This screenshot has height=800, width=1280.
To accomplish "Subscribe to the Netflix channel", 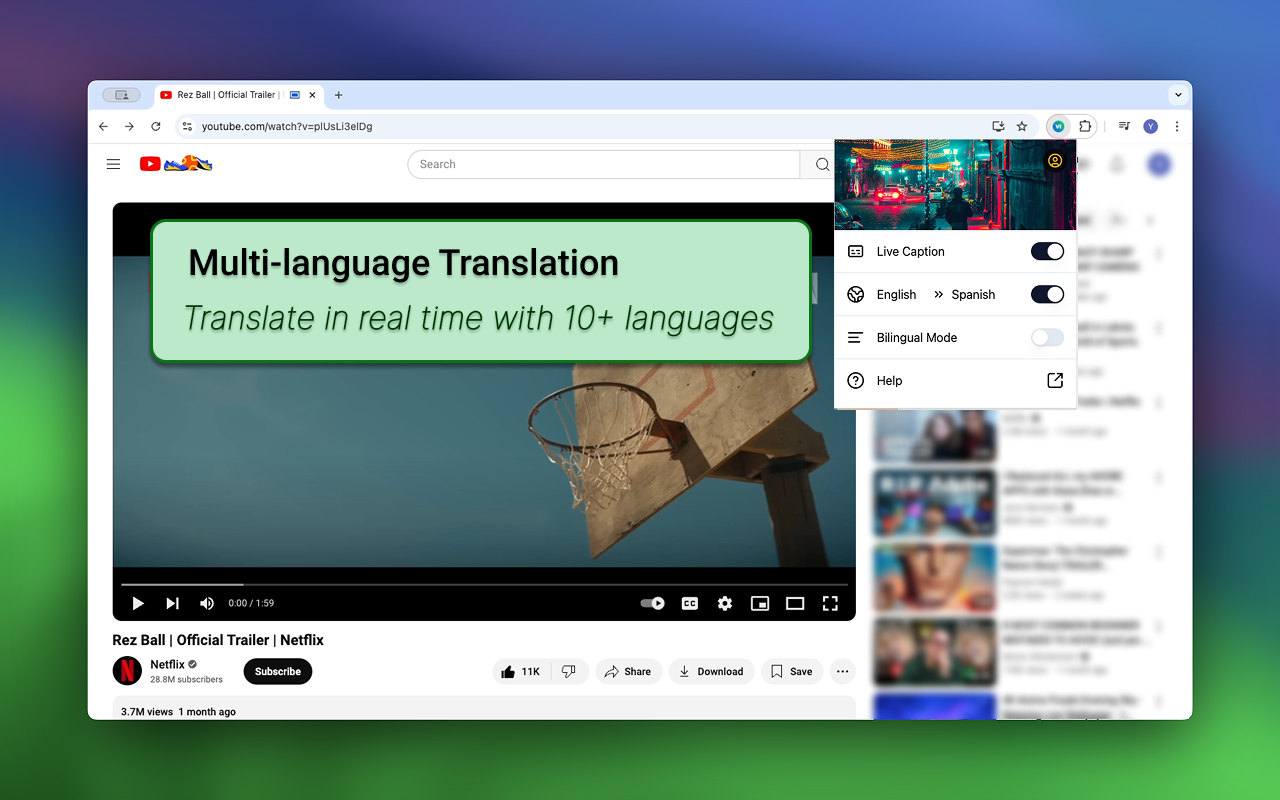I will click(x=278, y=672).
